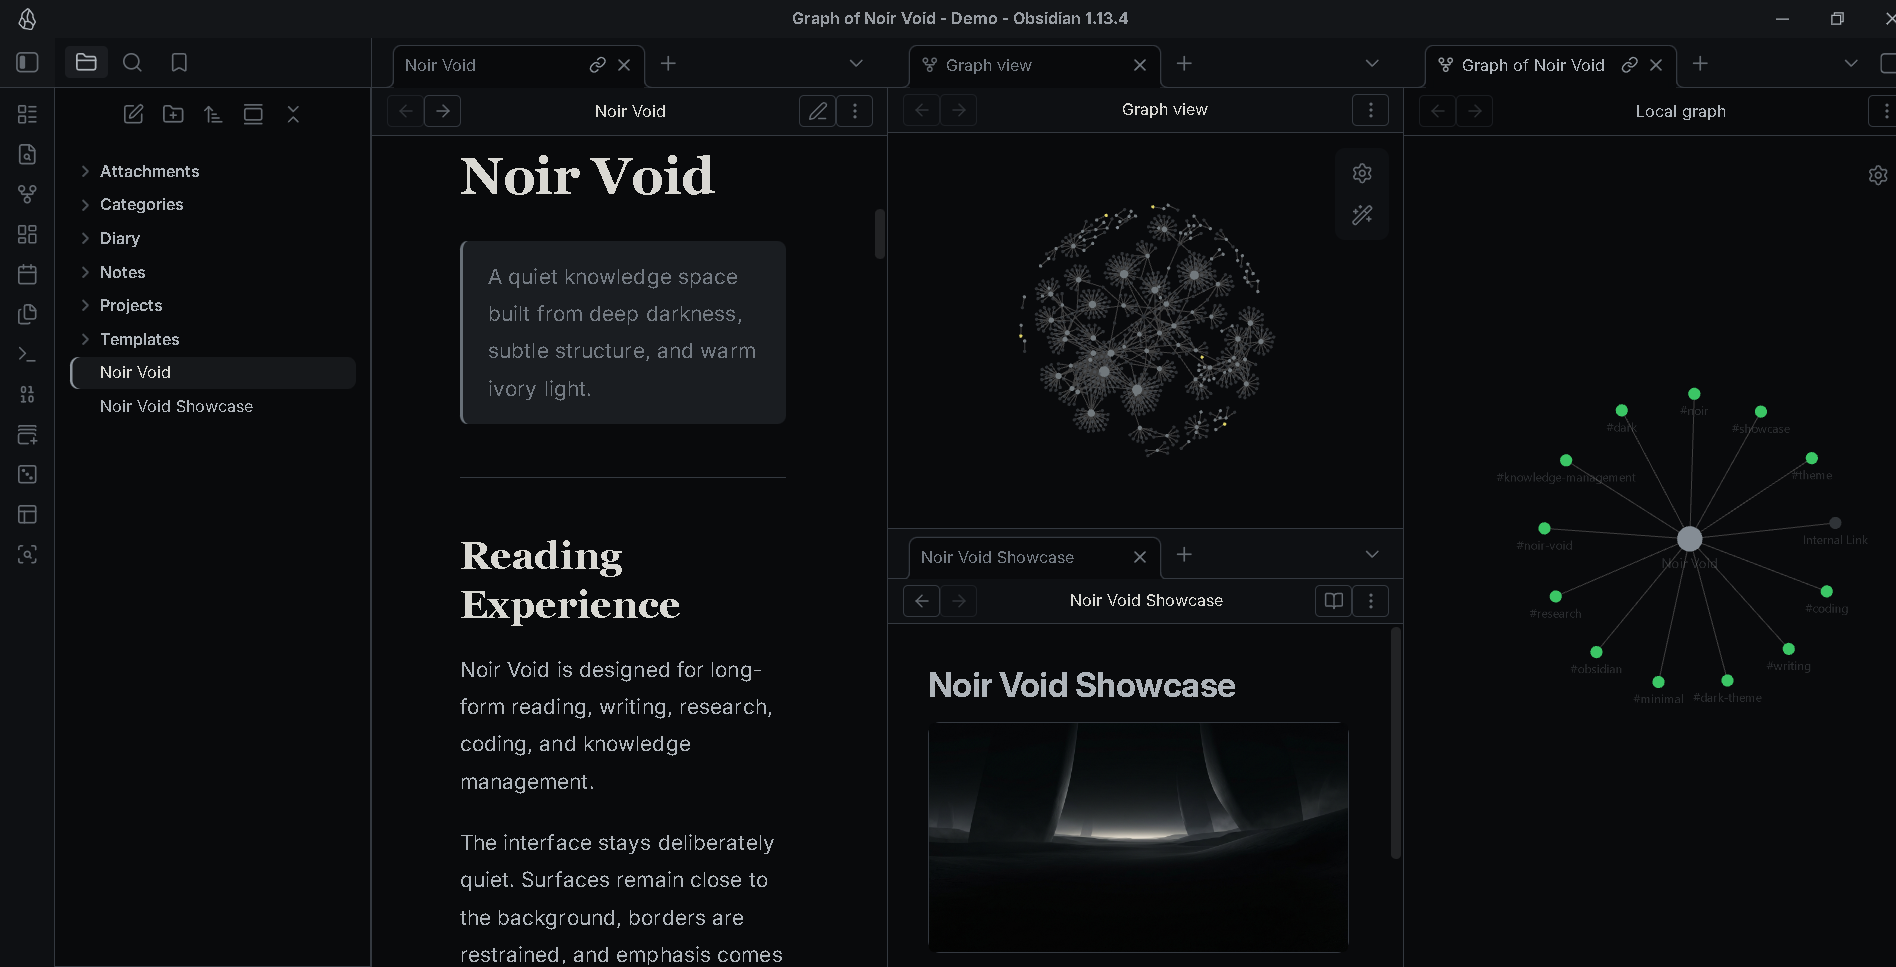Open graph settings gear in Graph view
Viewport: 1896px width, 967px height.
point(1362,173)
